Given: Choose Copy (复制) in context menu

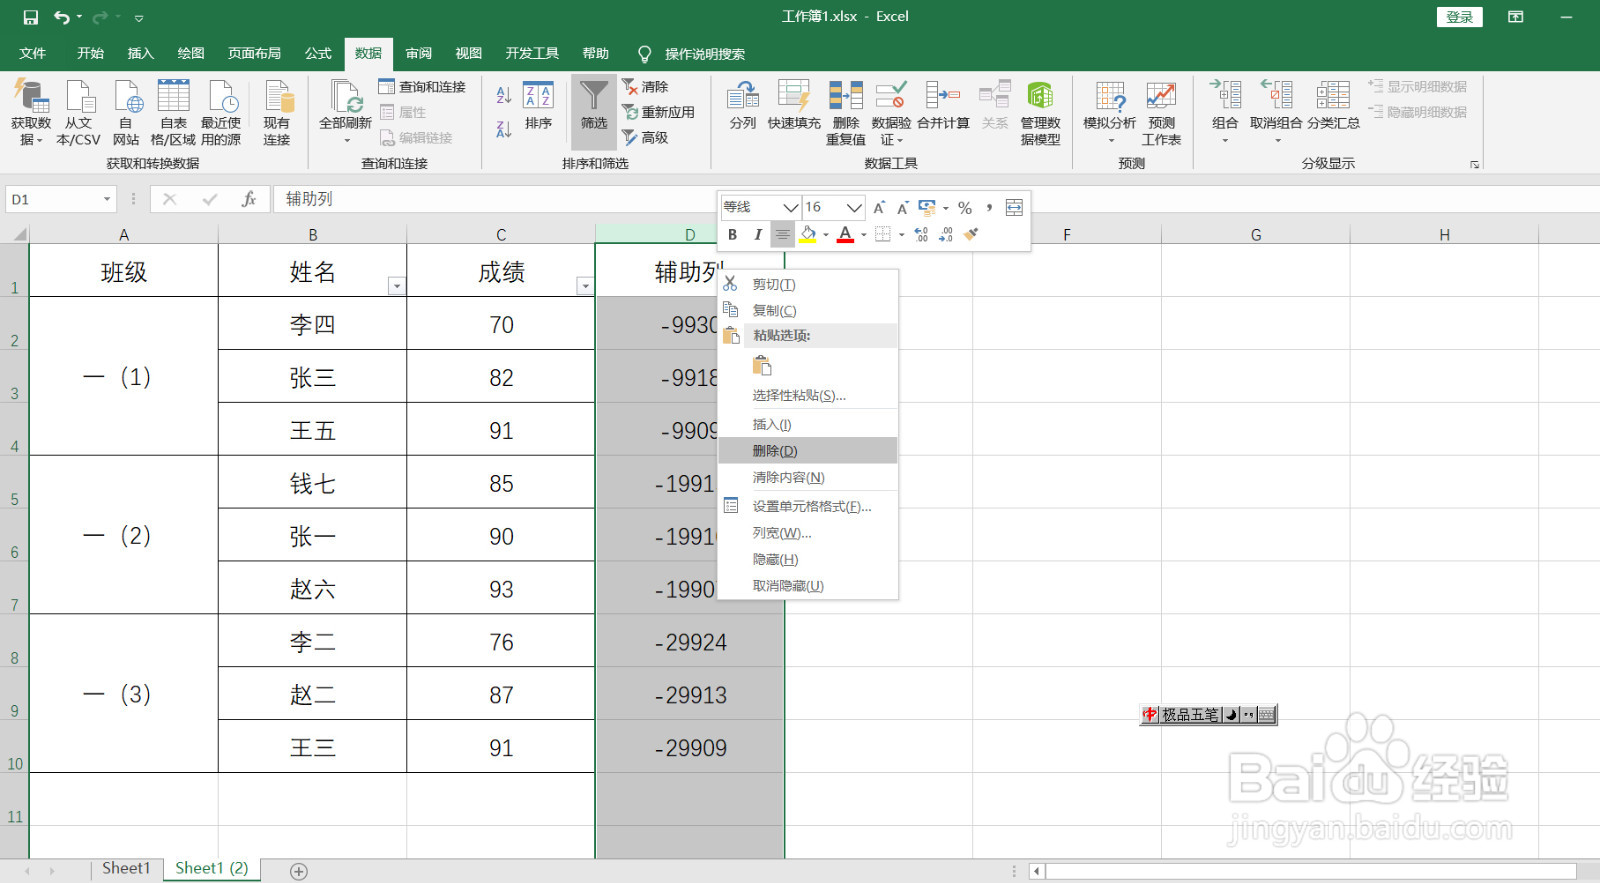Looking at the screenshot, I should pos(808,310).
